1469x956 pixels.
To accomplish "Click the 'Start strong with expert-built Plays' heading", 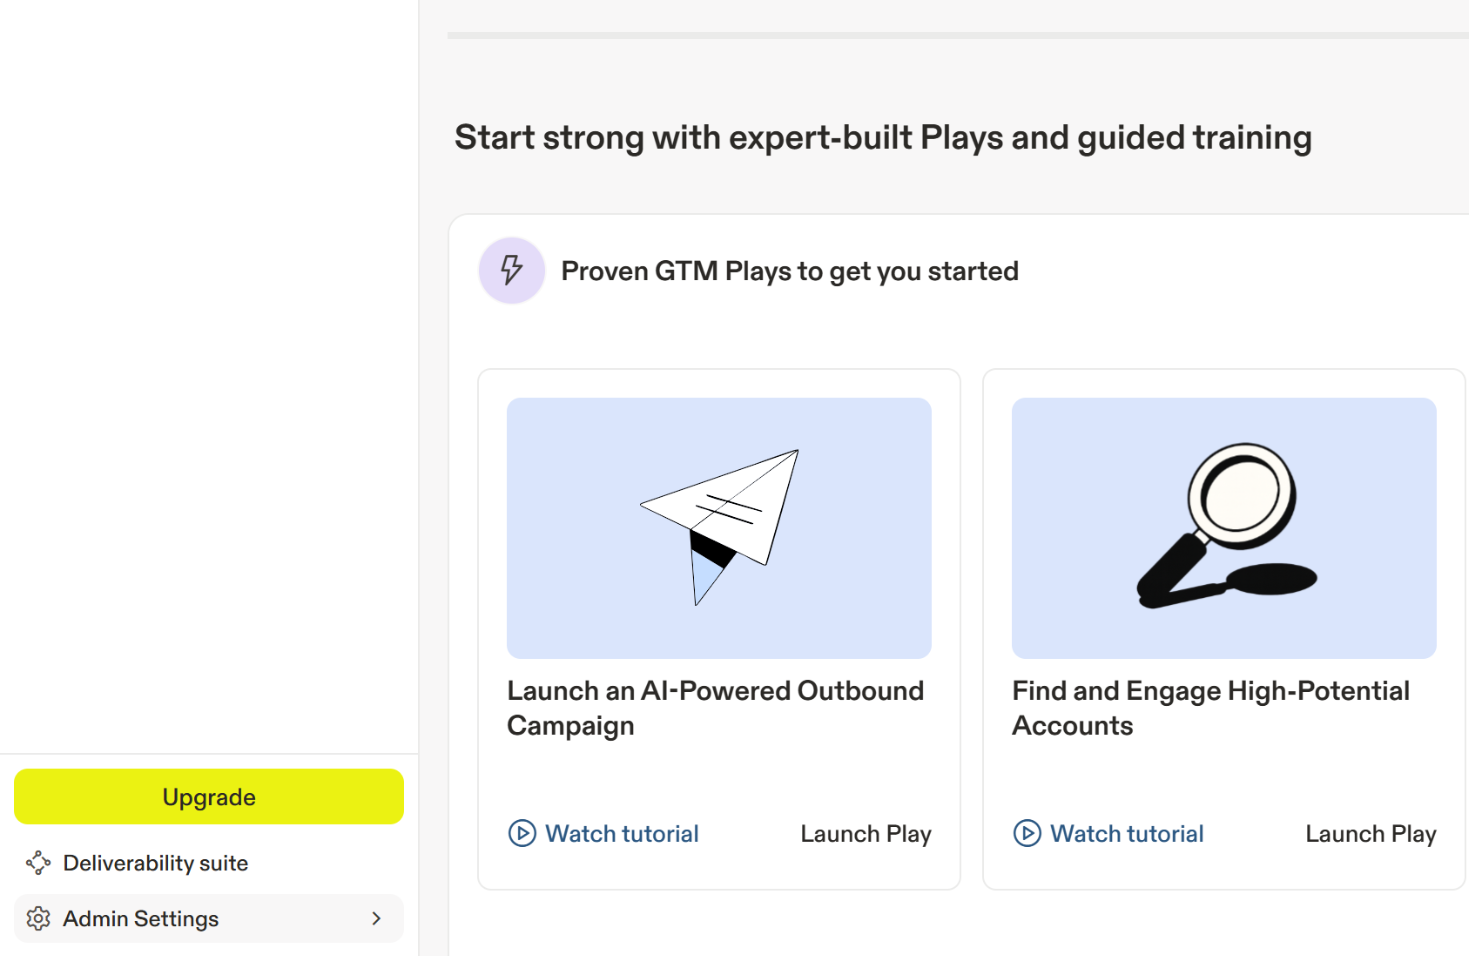I will tap(883, 138).
